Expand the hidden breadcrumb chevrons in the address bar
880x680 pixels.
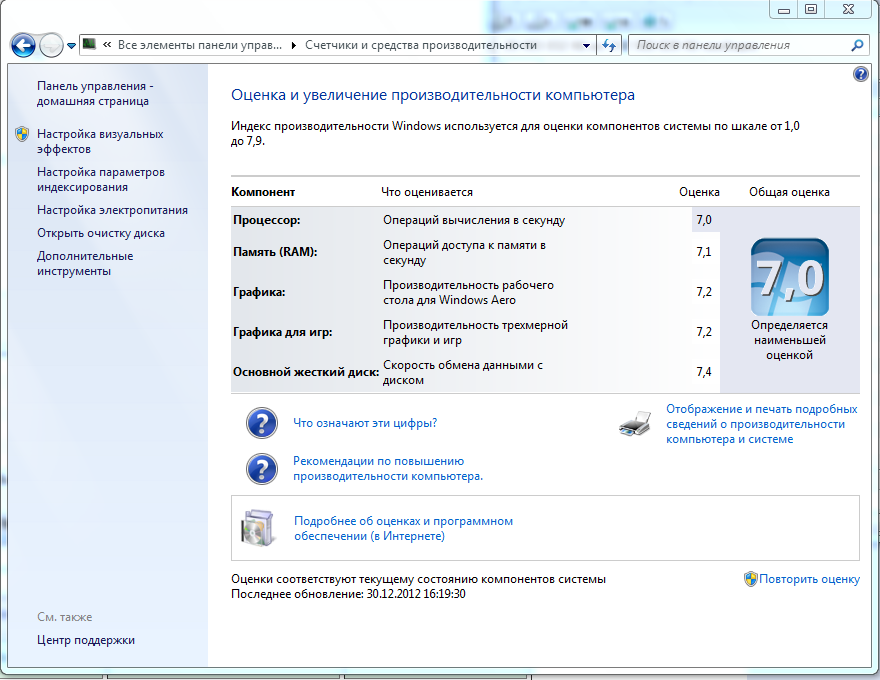[x=107, y=45]
